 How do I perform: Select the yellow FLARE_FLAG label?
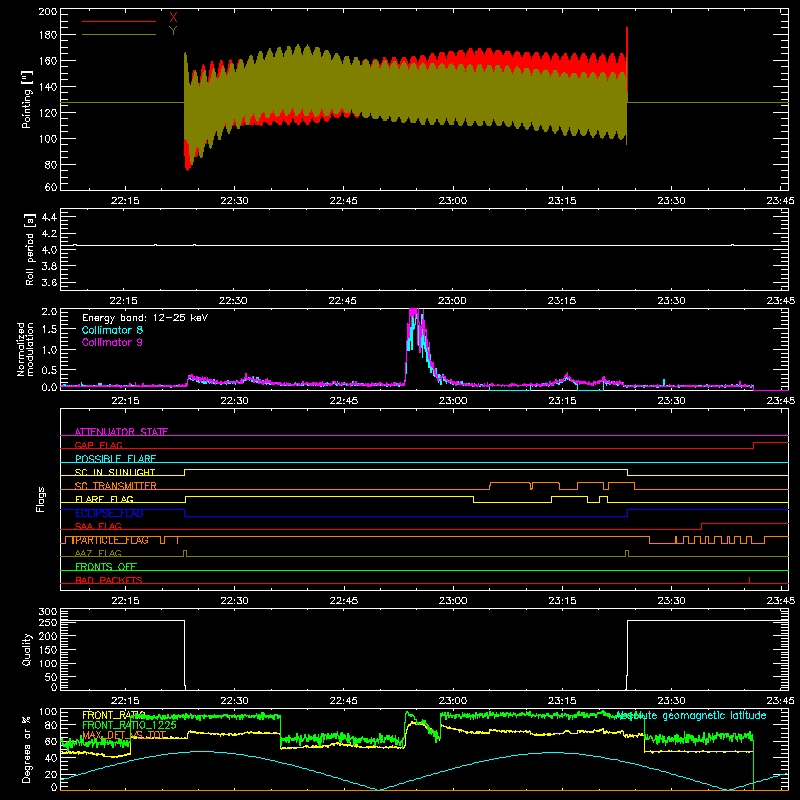(x=104, y=499)
